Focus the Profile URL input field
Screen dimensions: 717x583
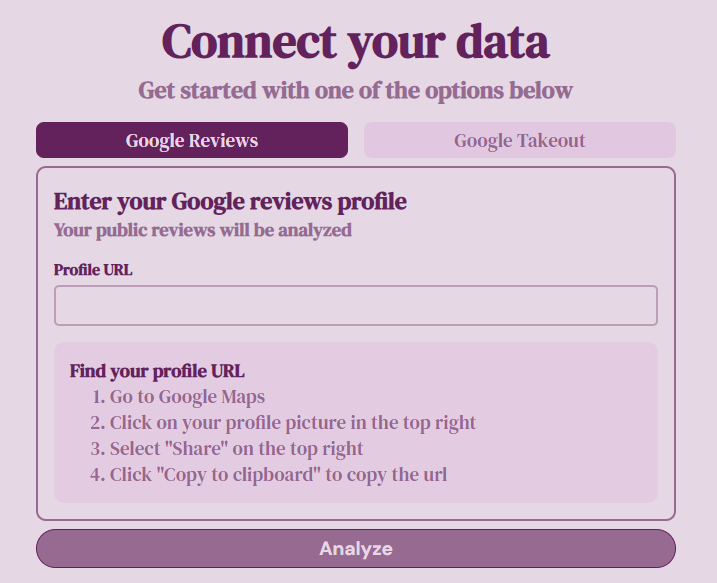tap(356, 305)
